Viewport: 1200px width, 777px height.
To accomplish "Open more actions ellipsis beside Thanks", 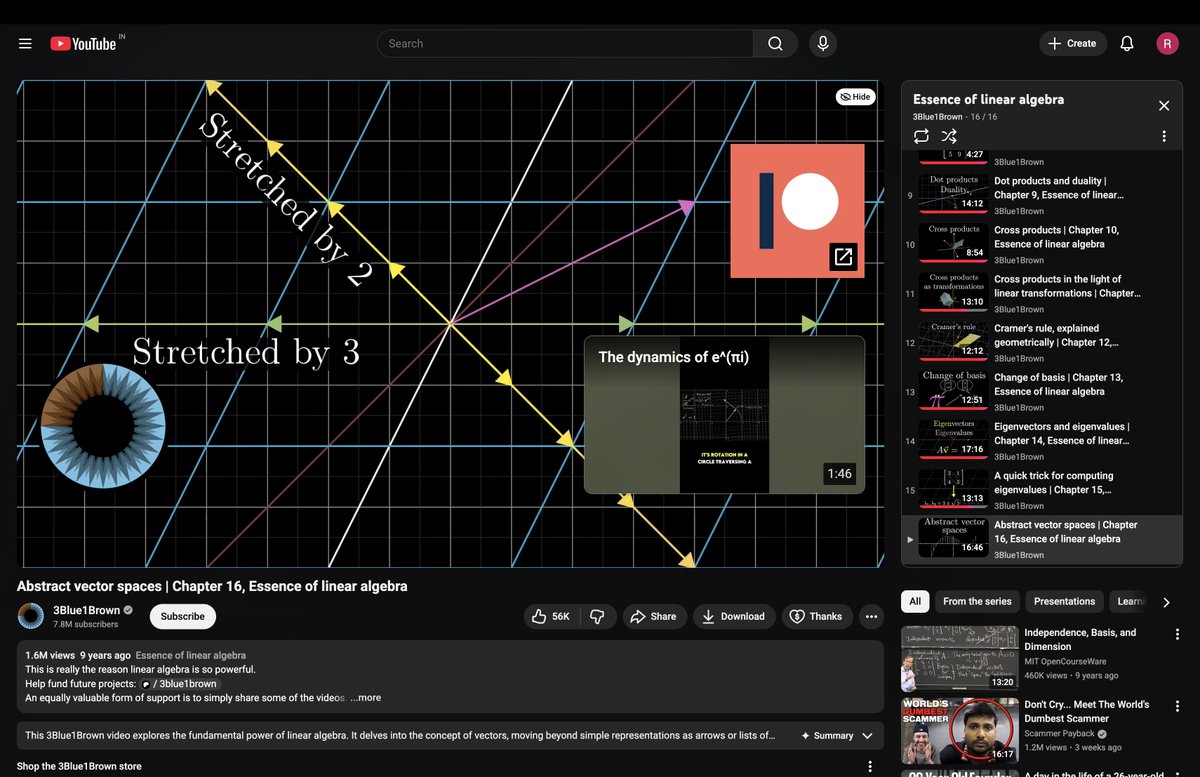I will pyautogui.click(x=871, y=616).
